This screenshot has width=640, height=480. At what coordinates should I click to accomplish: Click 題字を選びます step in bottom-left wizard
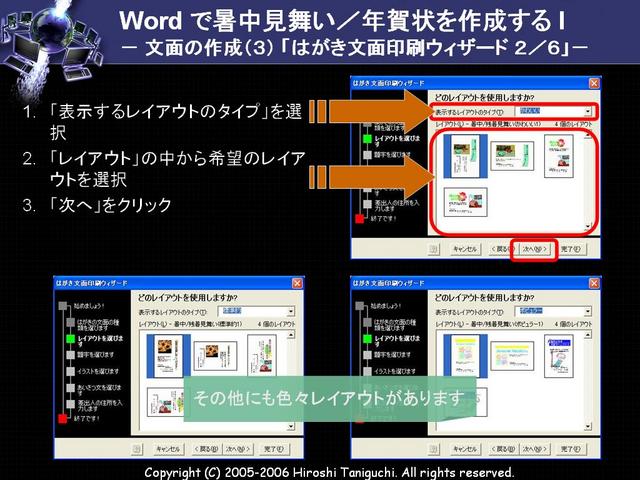[x=91, y=355]
